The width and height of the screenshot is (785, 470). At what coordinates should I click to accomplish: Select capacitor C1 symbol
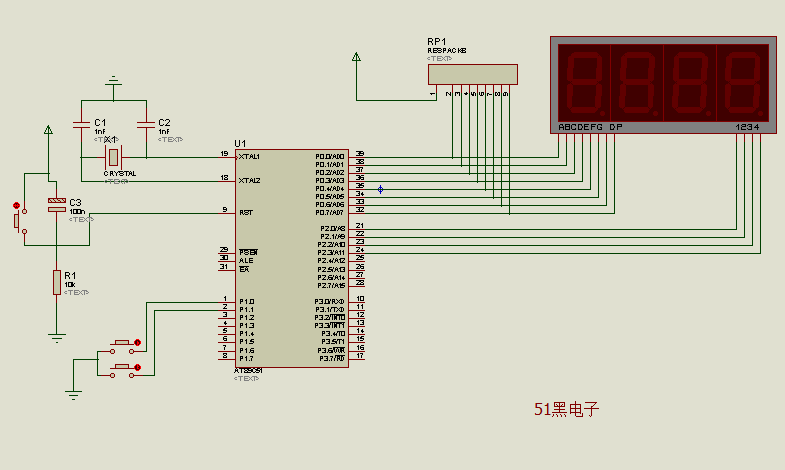(x=81, y=124)
